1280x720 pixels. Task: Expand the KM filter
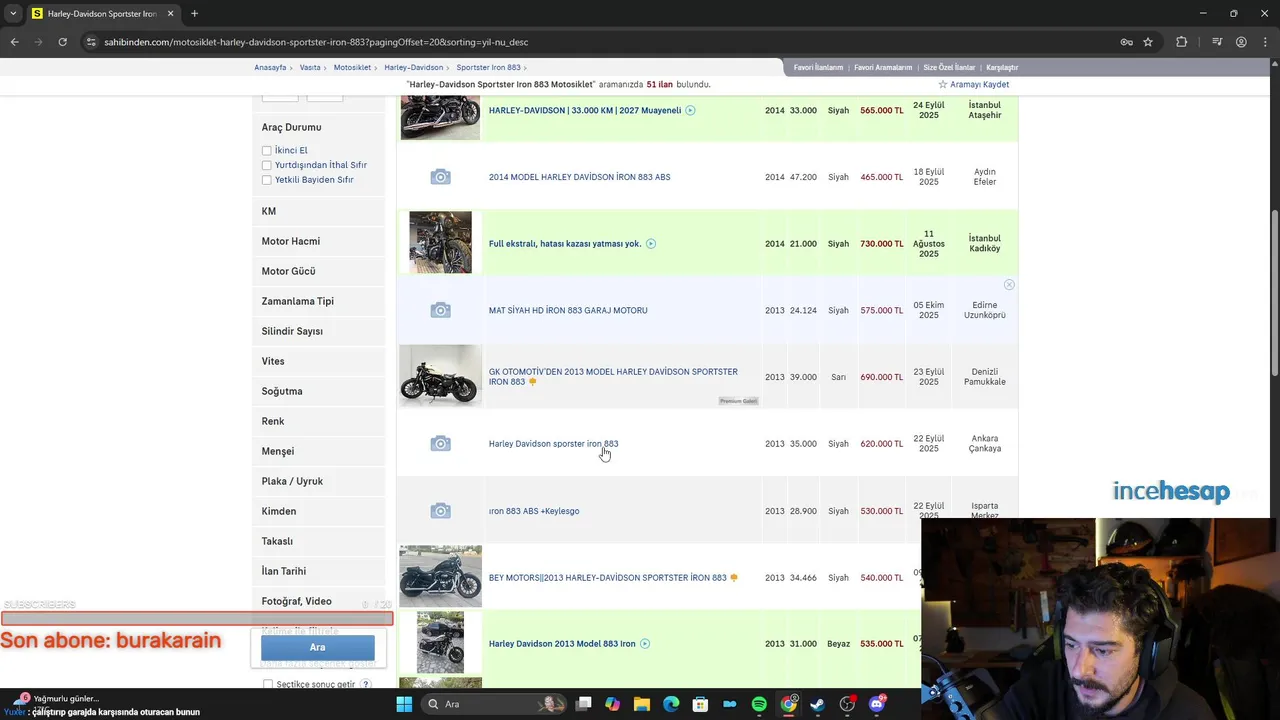(x=318, y=211)
